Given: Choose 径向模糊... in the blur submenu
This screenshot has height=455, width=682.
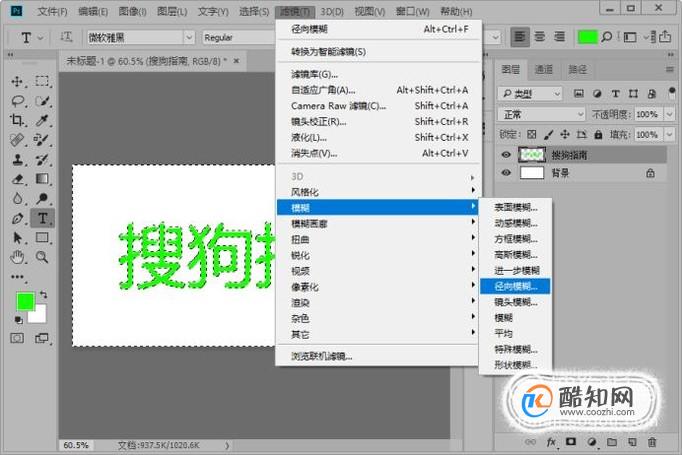Looking at the screenshot, I should pos(515,286).
